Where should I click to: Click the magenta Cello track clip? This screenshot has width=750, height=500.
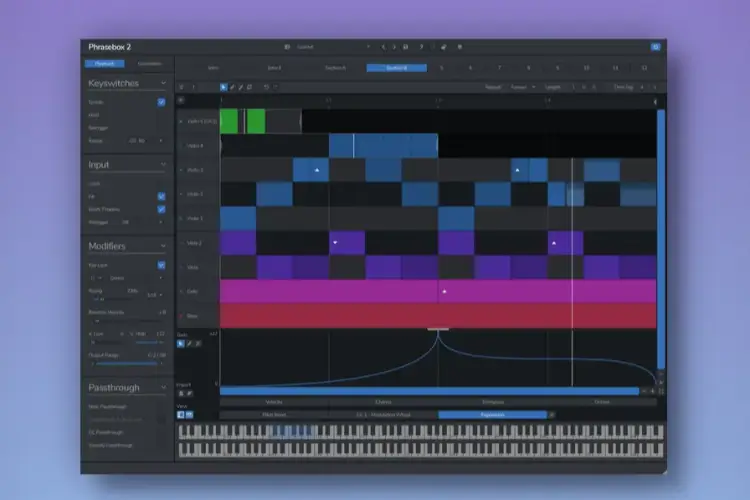(x=438, y=291)
